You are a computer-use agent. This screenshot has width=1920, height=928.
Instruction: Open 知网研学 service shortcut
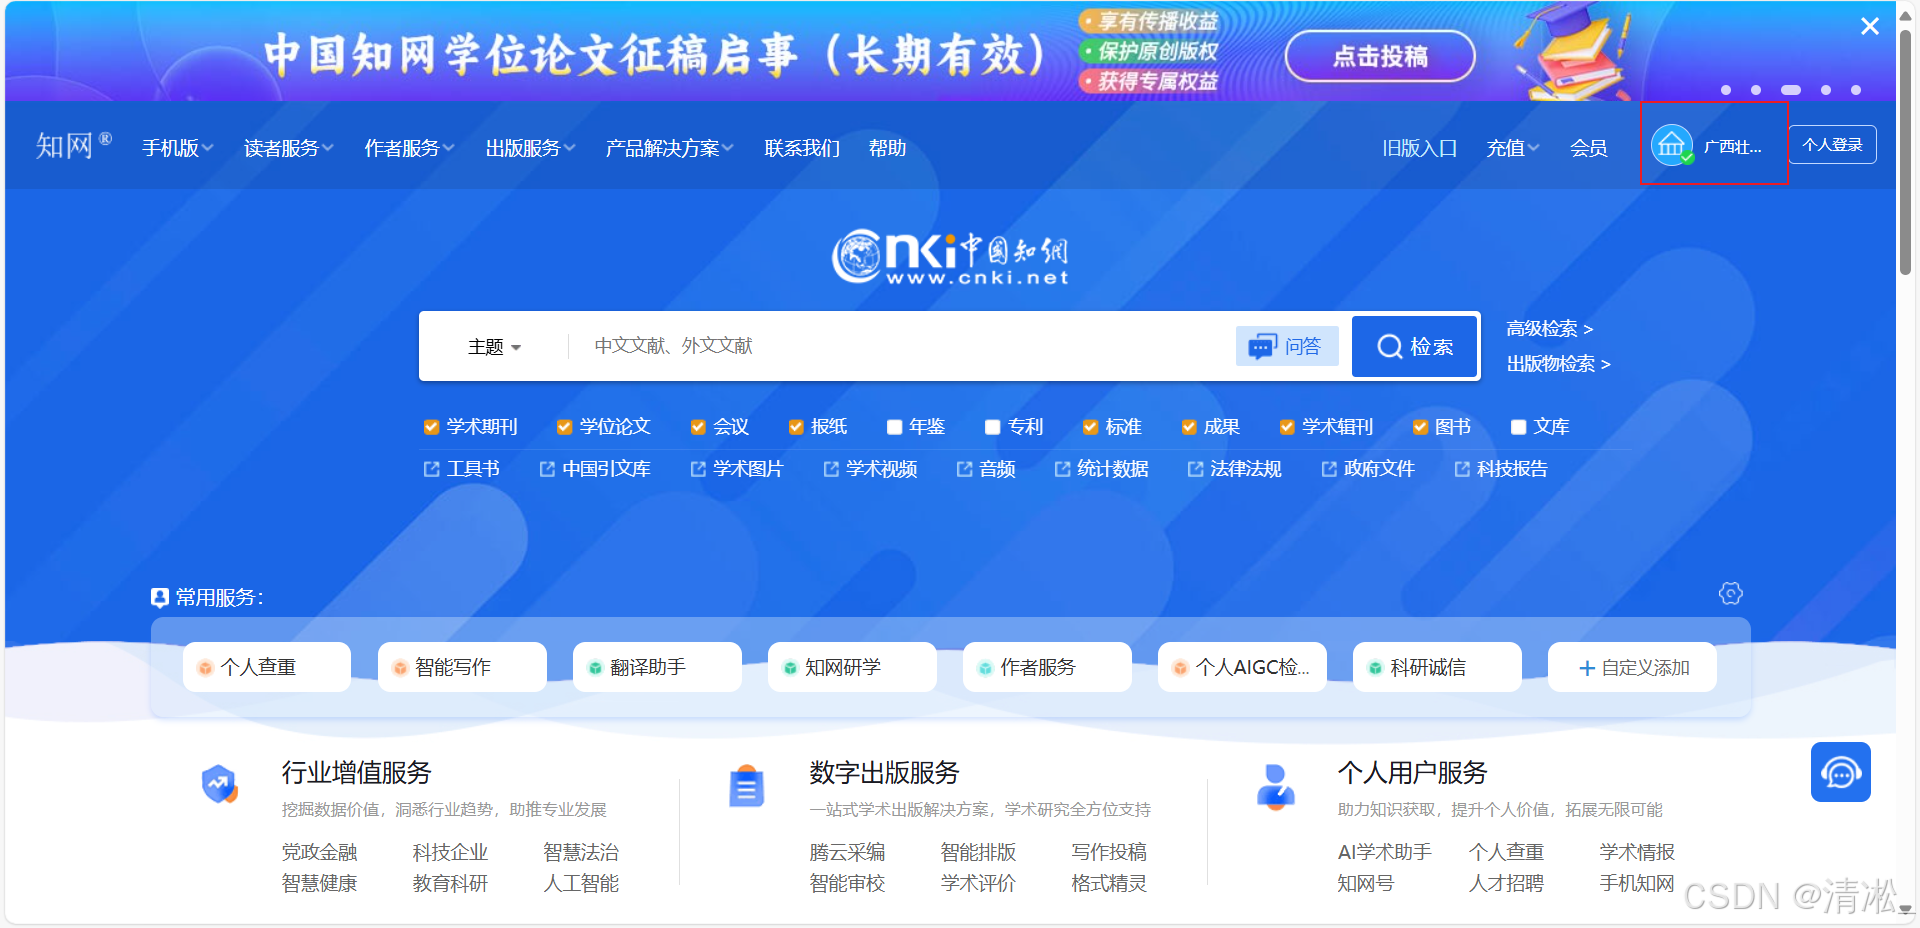852,667
